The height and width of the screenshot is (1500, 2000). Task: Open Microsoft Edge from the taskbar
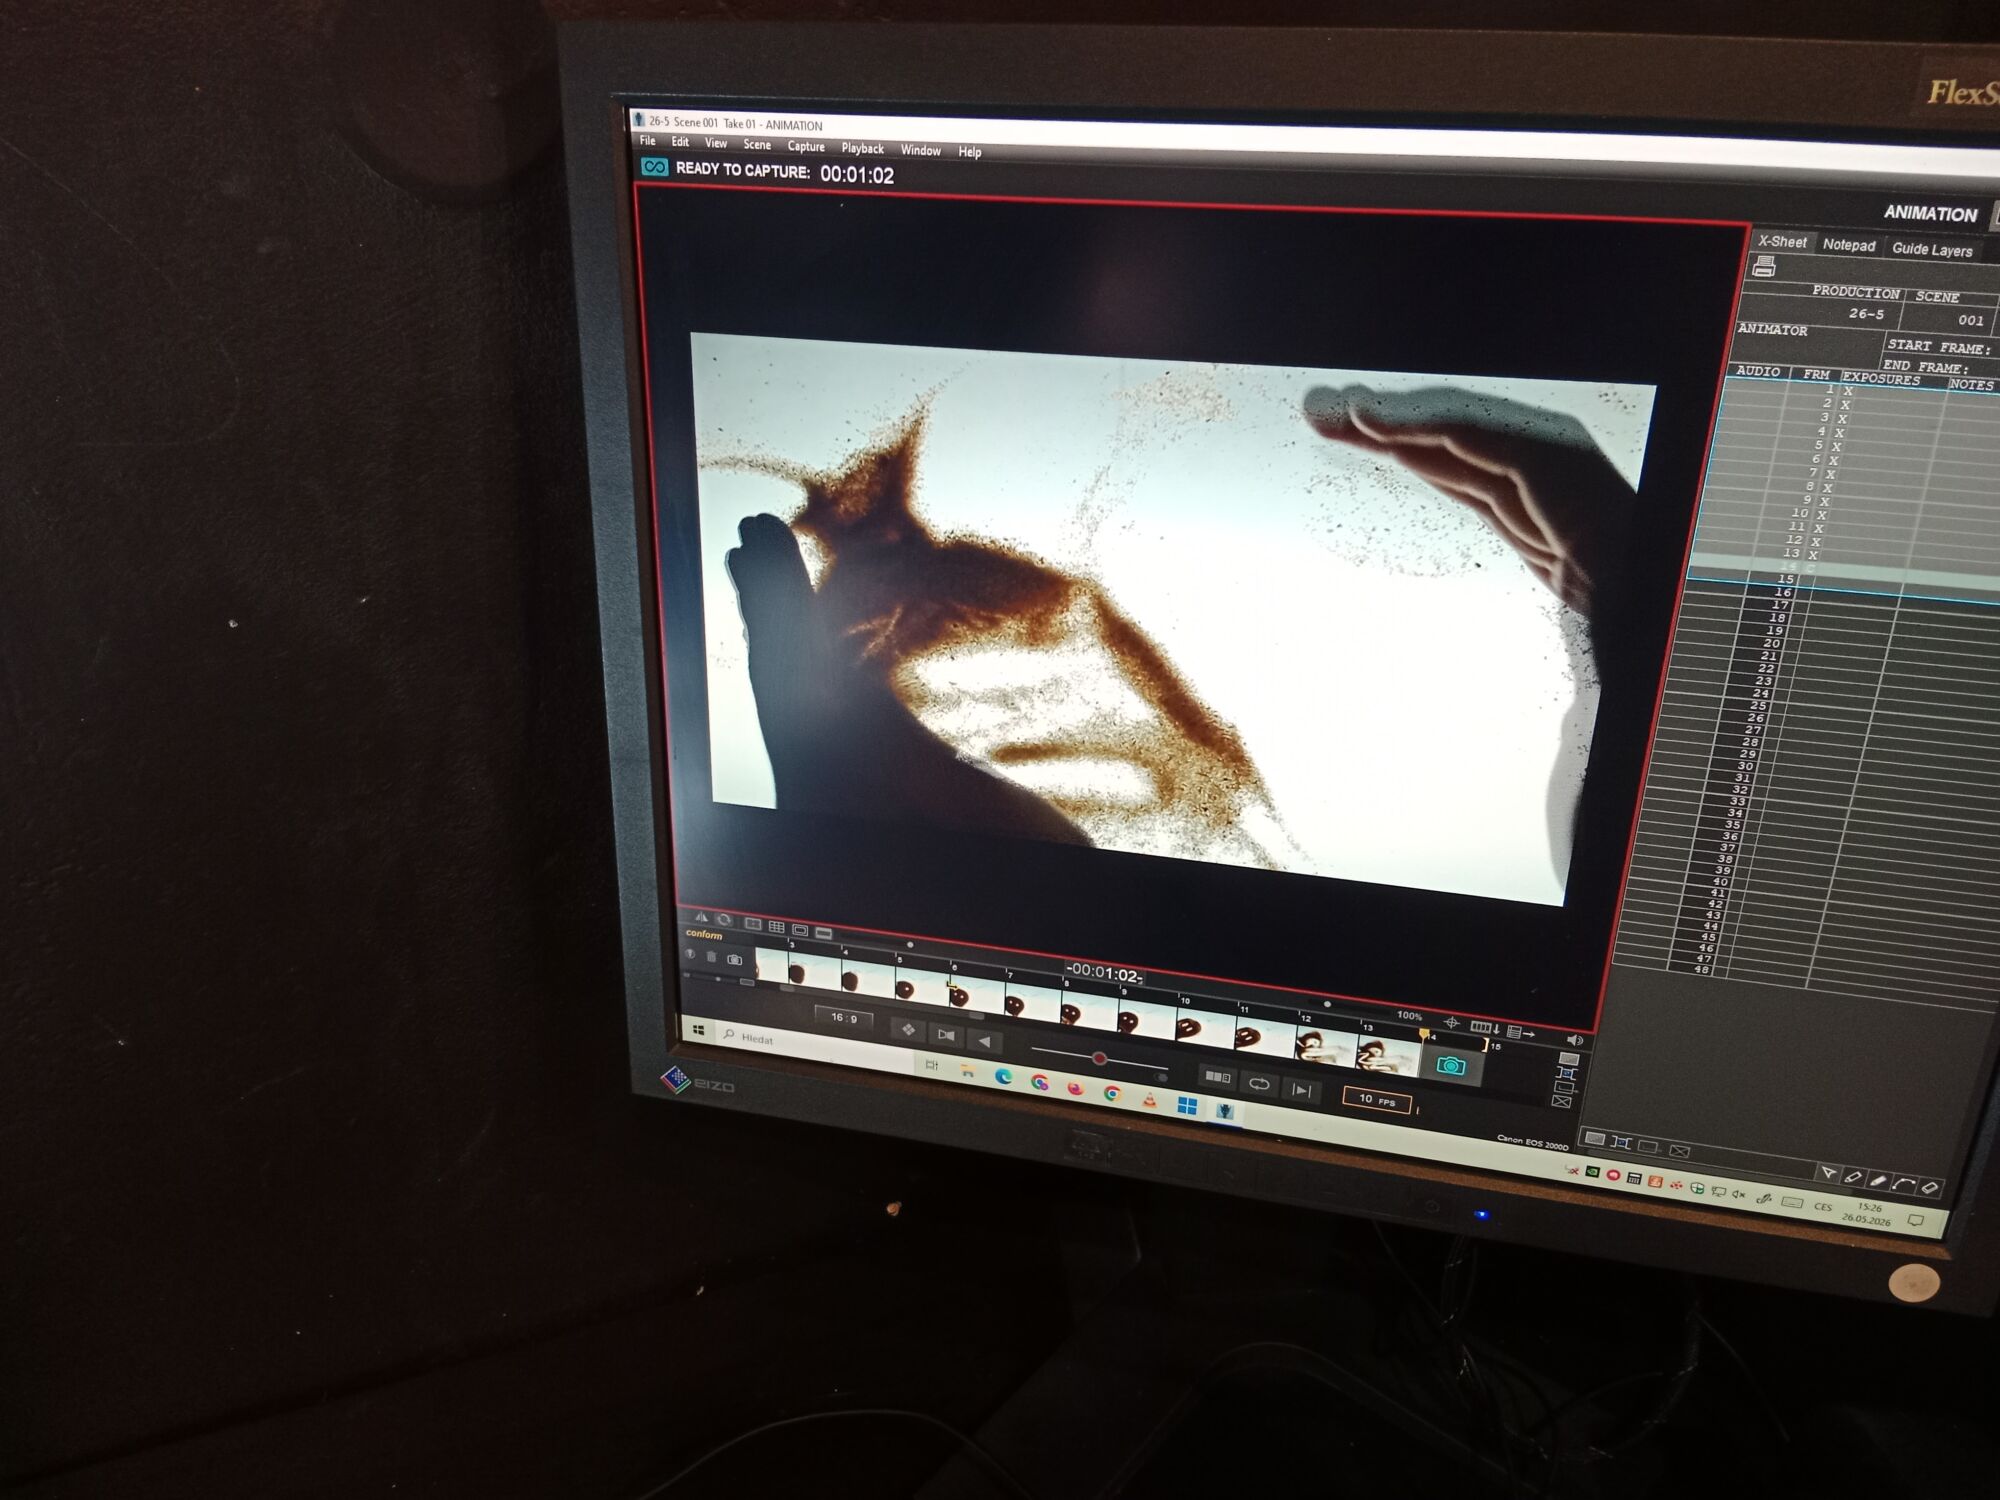coord(1003,1076)
